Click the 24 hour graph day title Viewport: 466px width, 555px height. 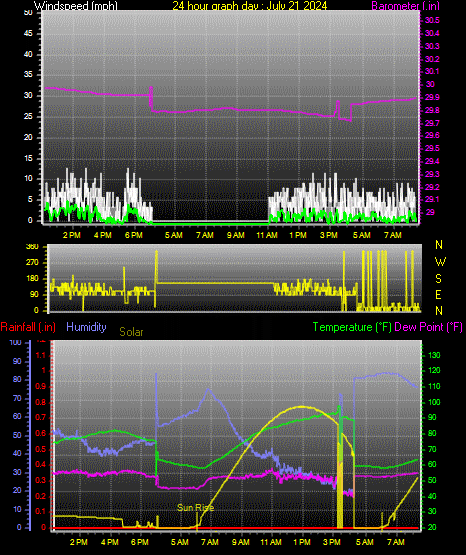(x=250, y=6)
